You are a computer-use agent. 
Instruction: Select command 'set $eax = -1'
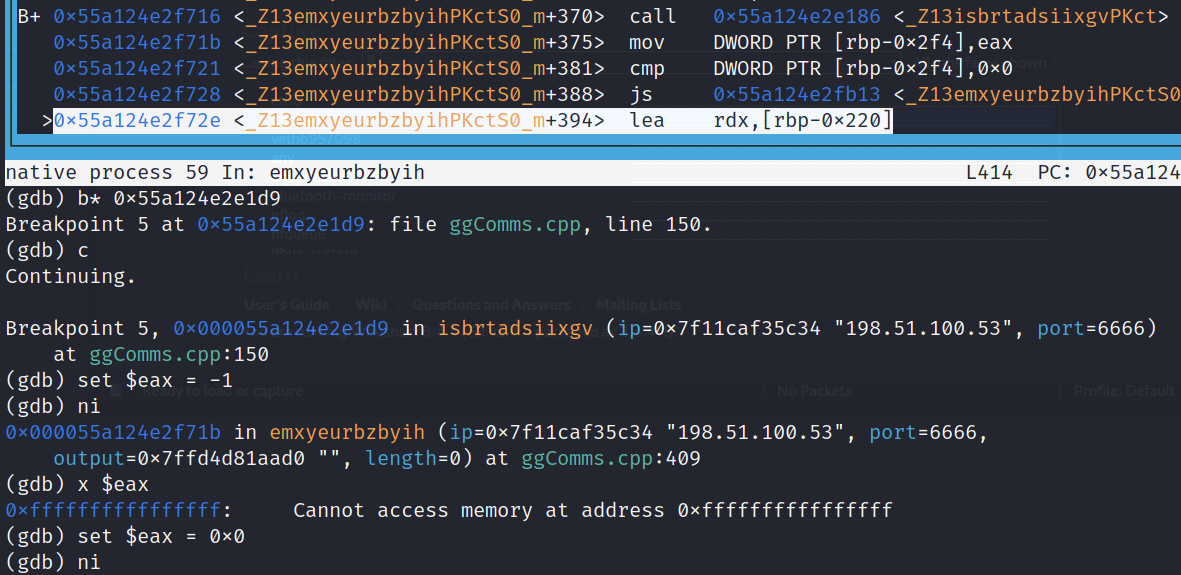(x=155, y=381)
